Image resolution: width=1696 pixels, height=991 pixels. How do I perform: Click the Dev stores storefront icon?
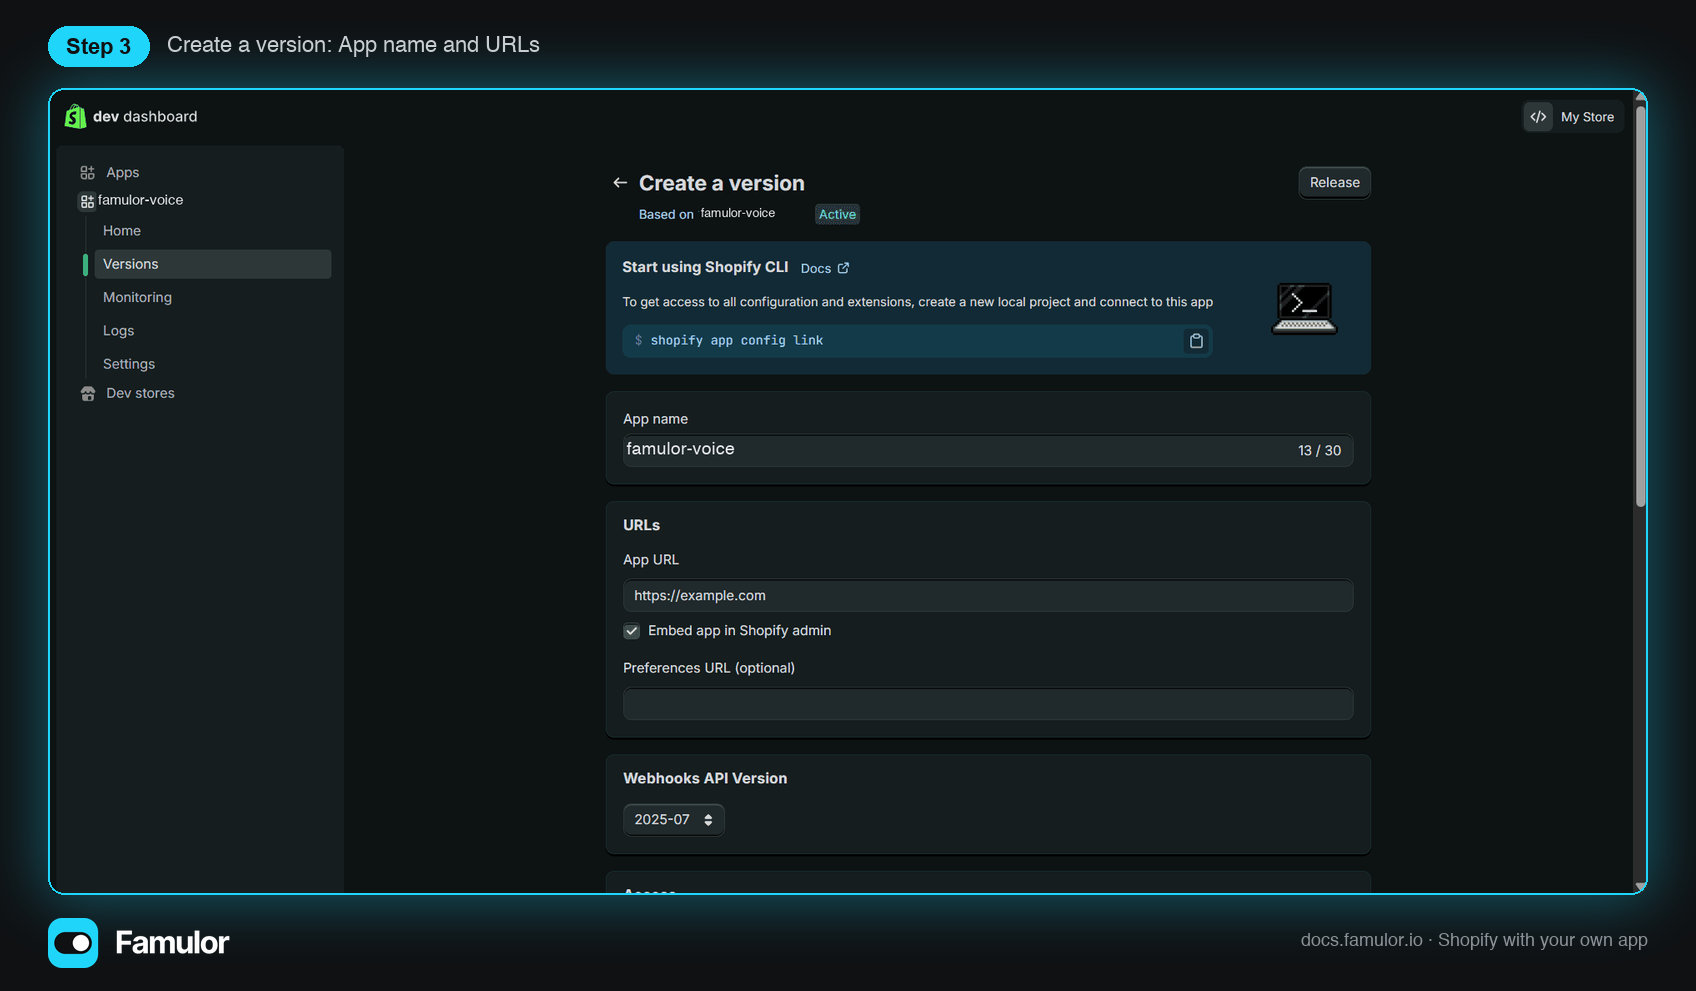pyautogui.click(x=88, y=393)
